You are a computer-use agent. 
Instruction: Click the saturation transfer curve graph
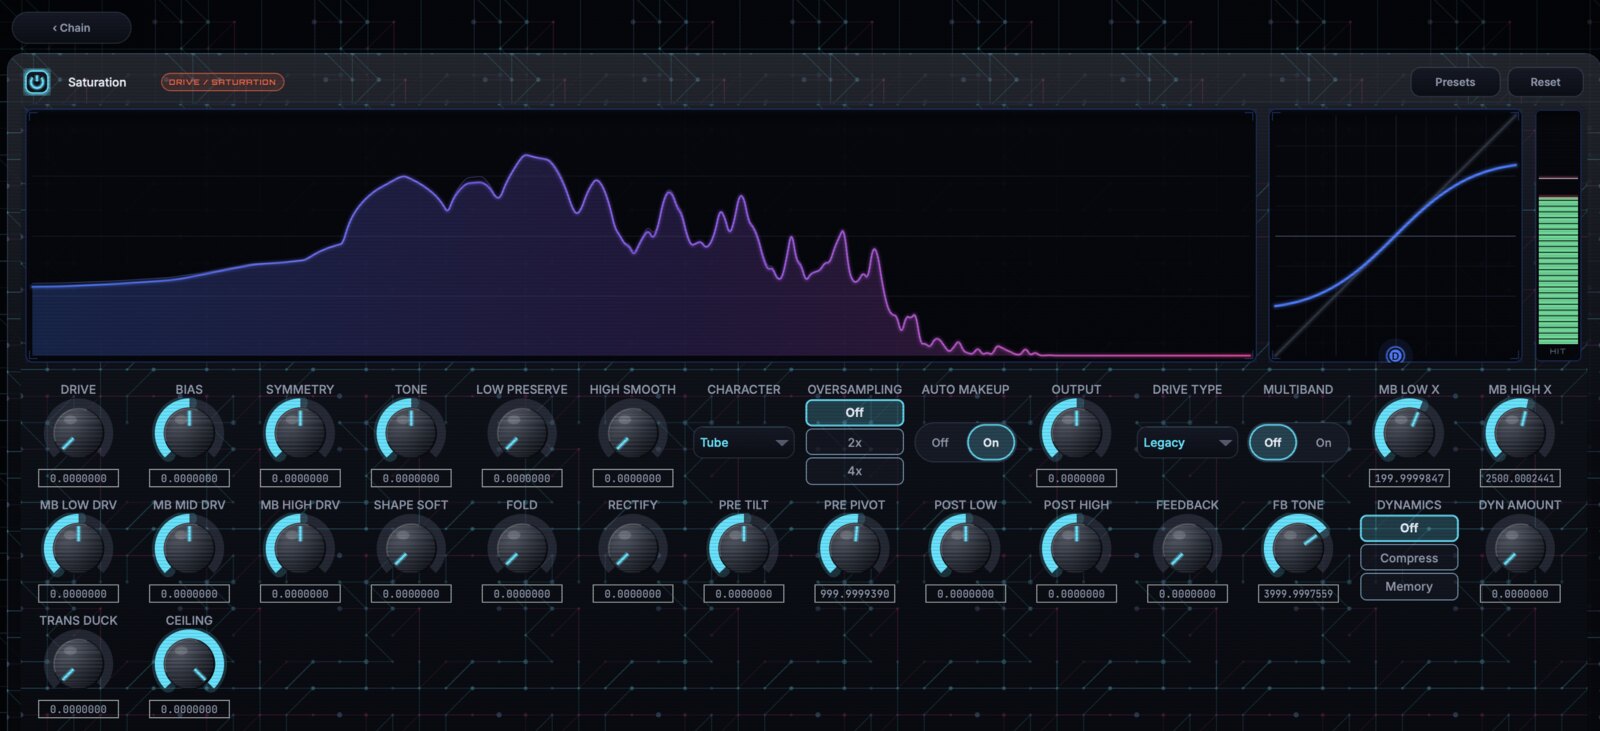tap(1395, 235)
